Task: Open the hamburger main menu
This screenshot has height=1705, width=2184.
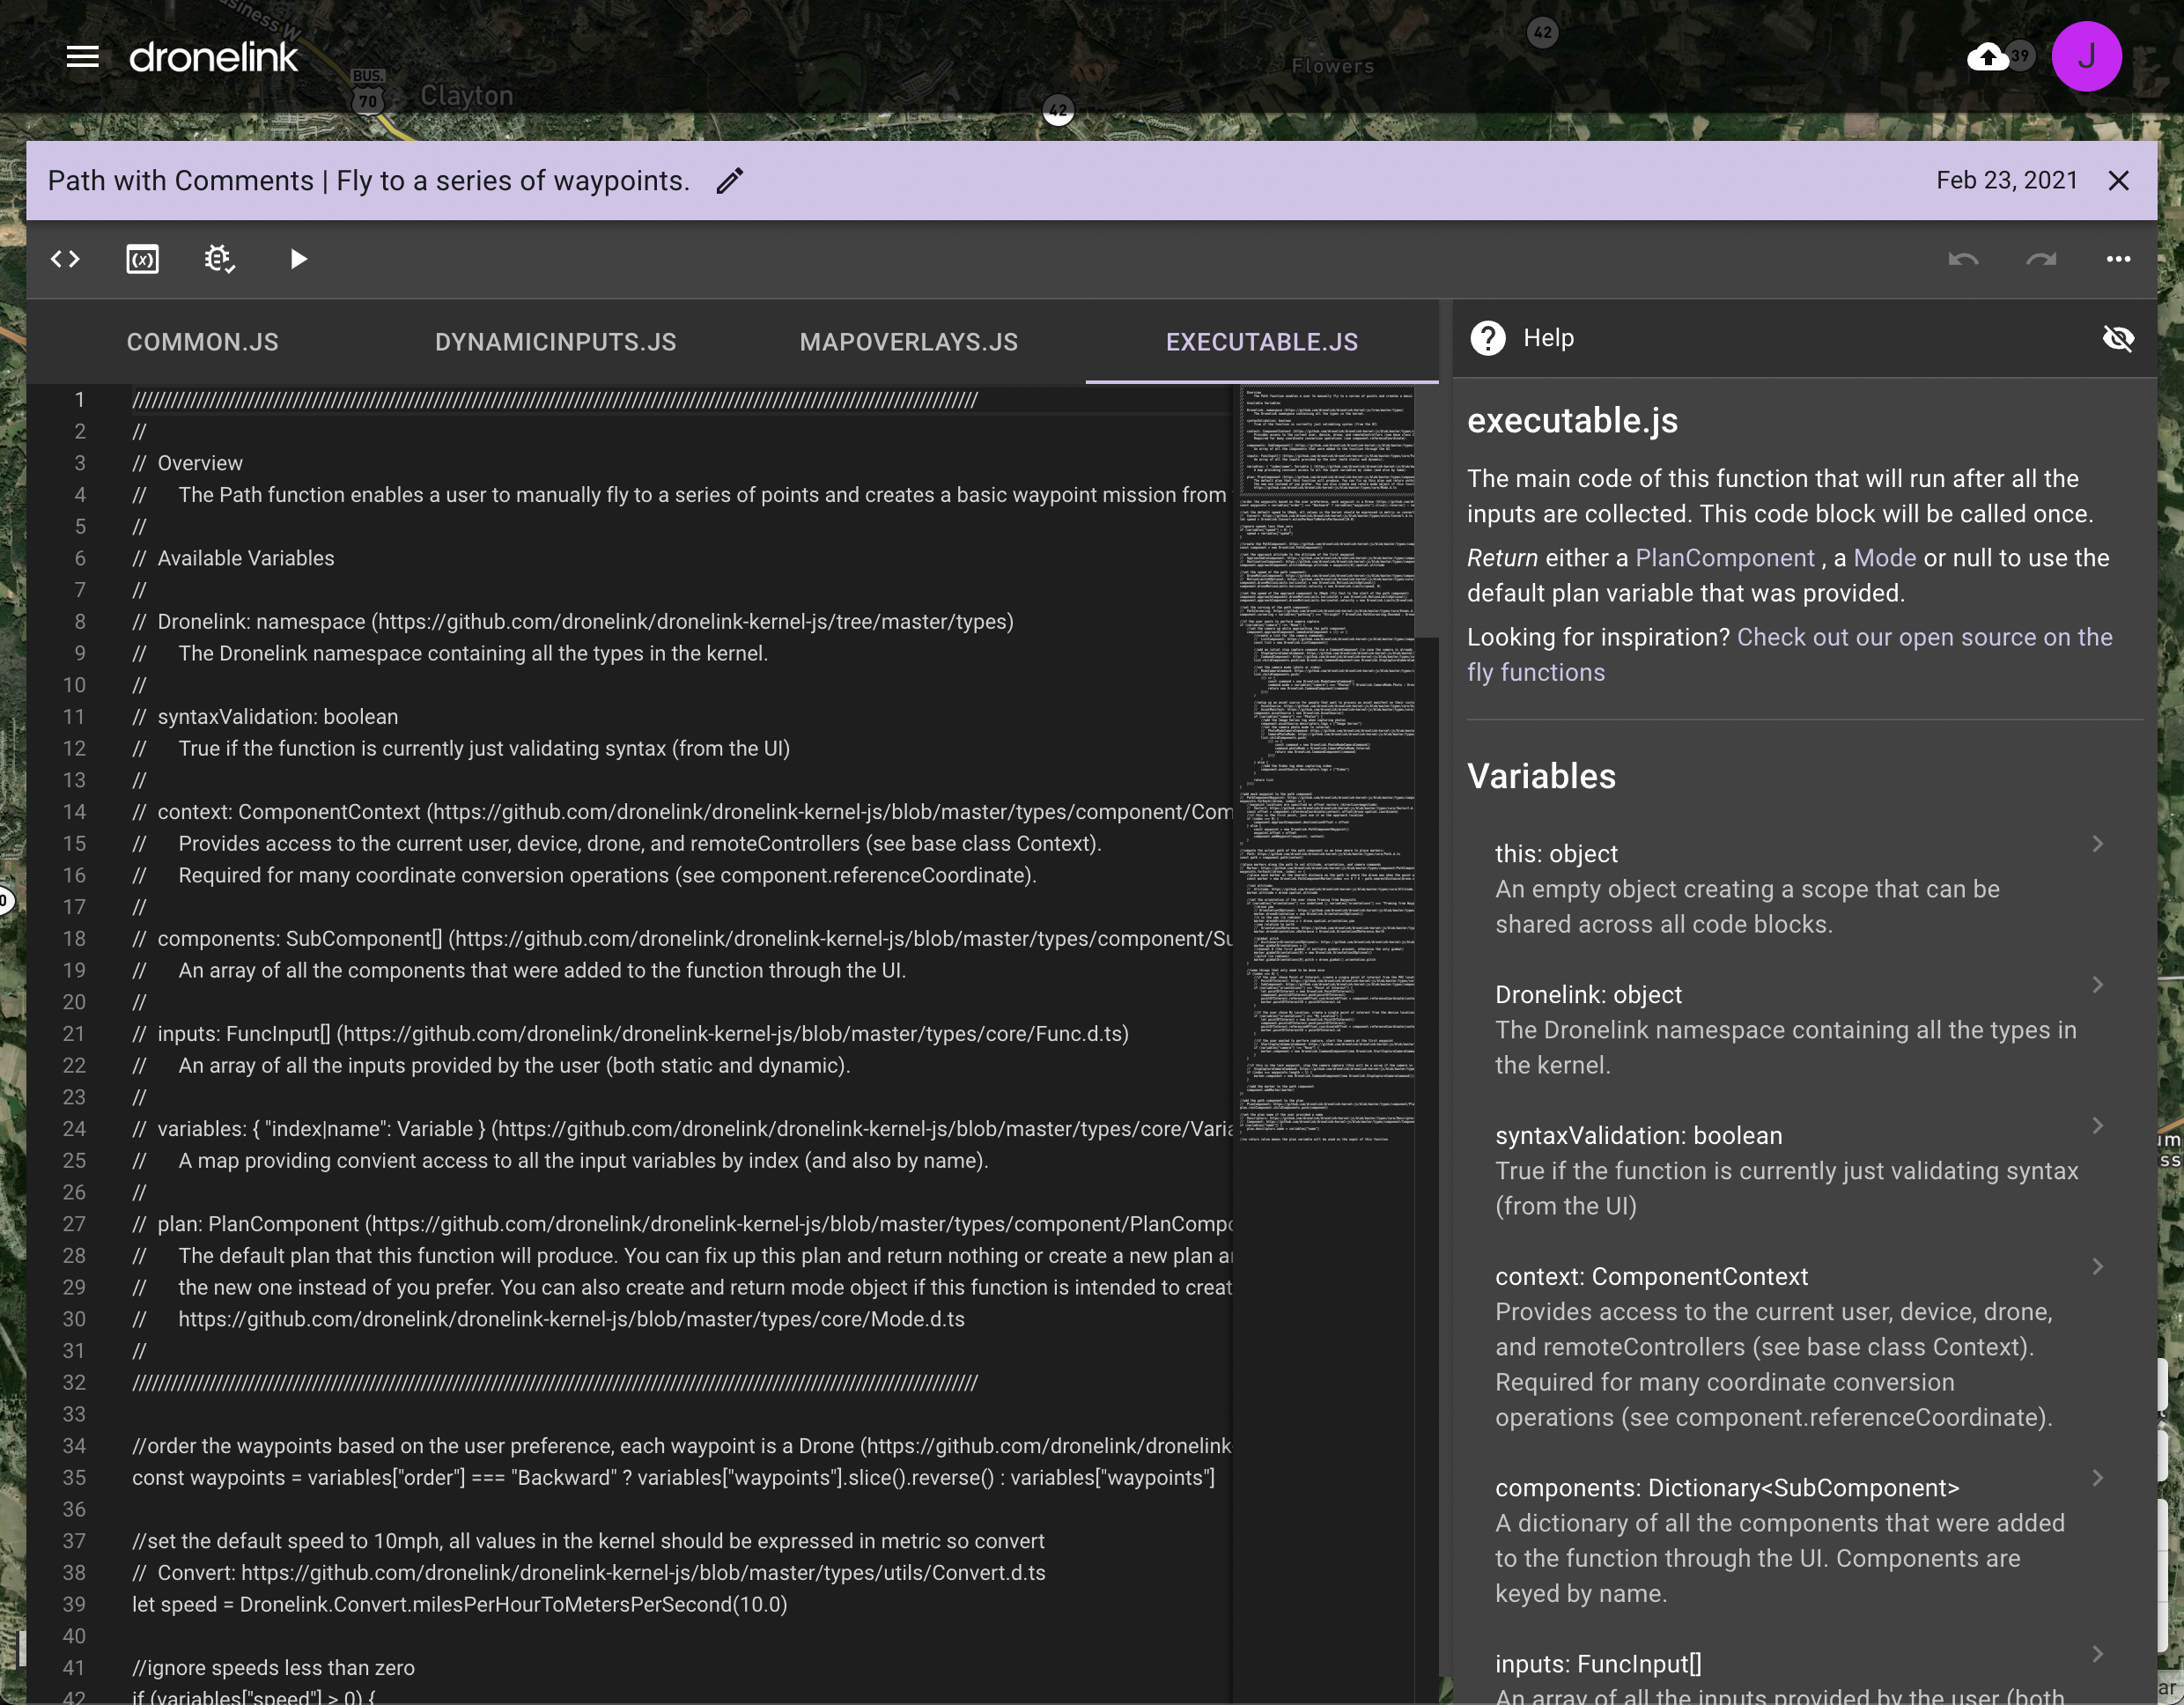Action: (x=82, y=57)
